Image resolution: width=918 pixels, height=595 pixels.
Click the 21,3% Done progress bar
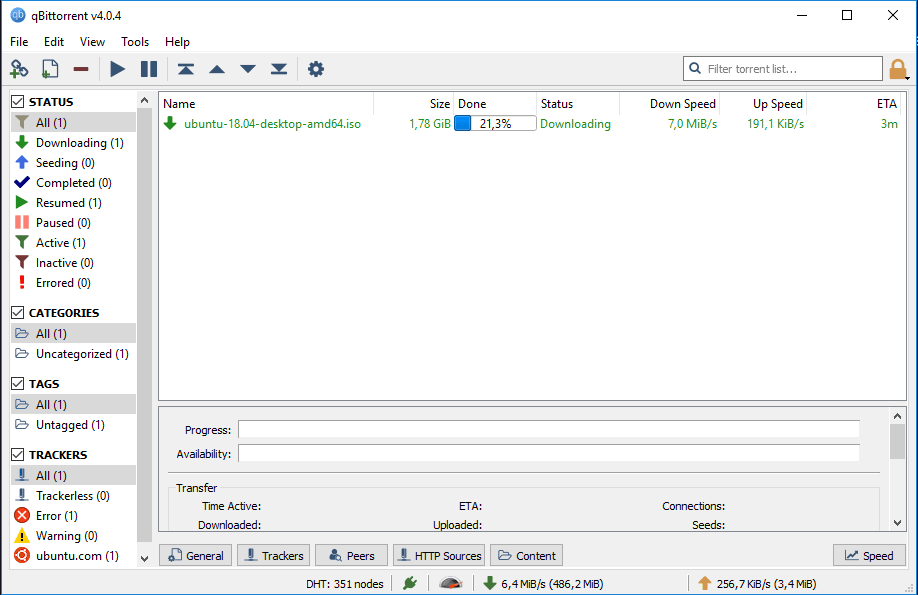495,124
